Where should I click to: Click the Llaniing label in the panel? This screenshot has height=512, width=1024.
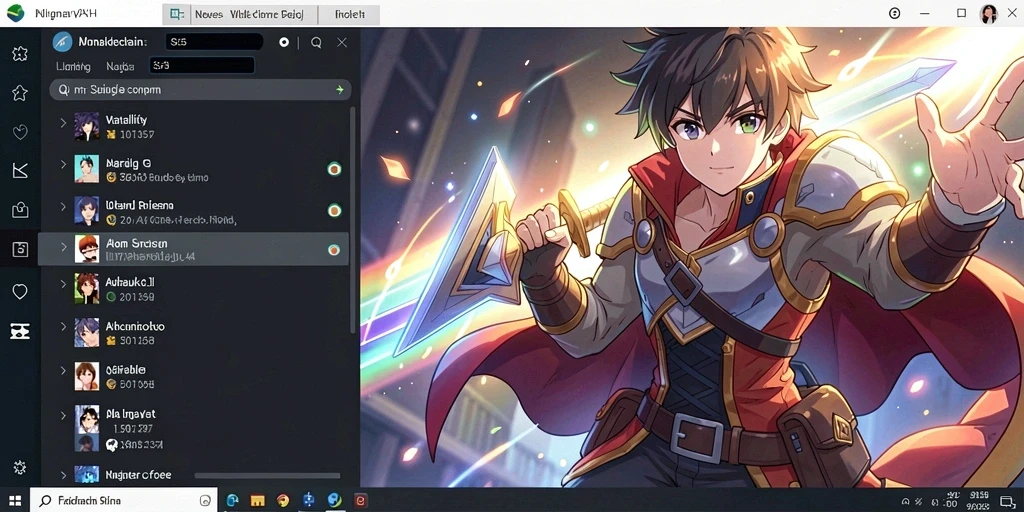point(73,66)
